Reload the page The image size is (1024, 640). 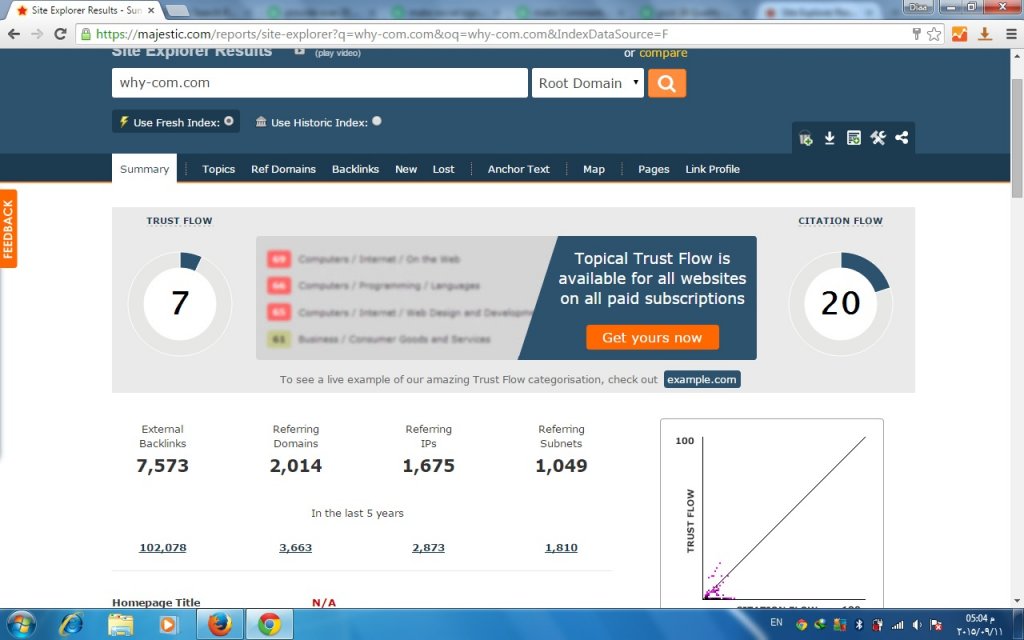(60, 34)
